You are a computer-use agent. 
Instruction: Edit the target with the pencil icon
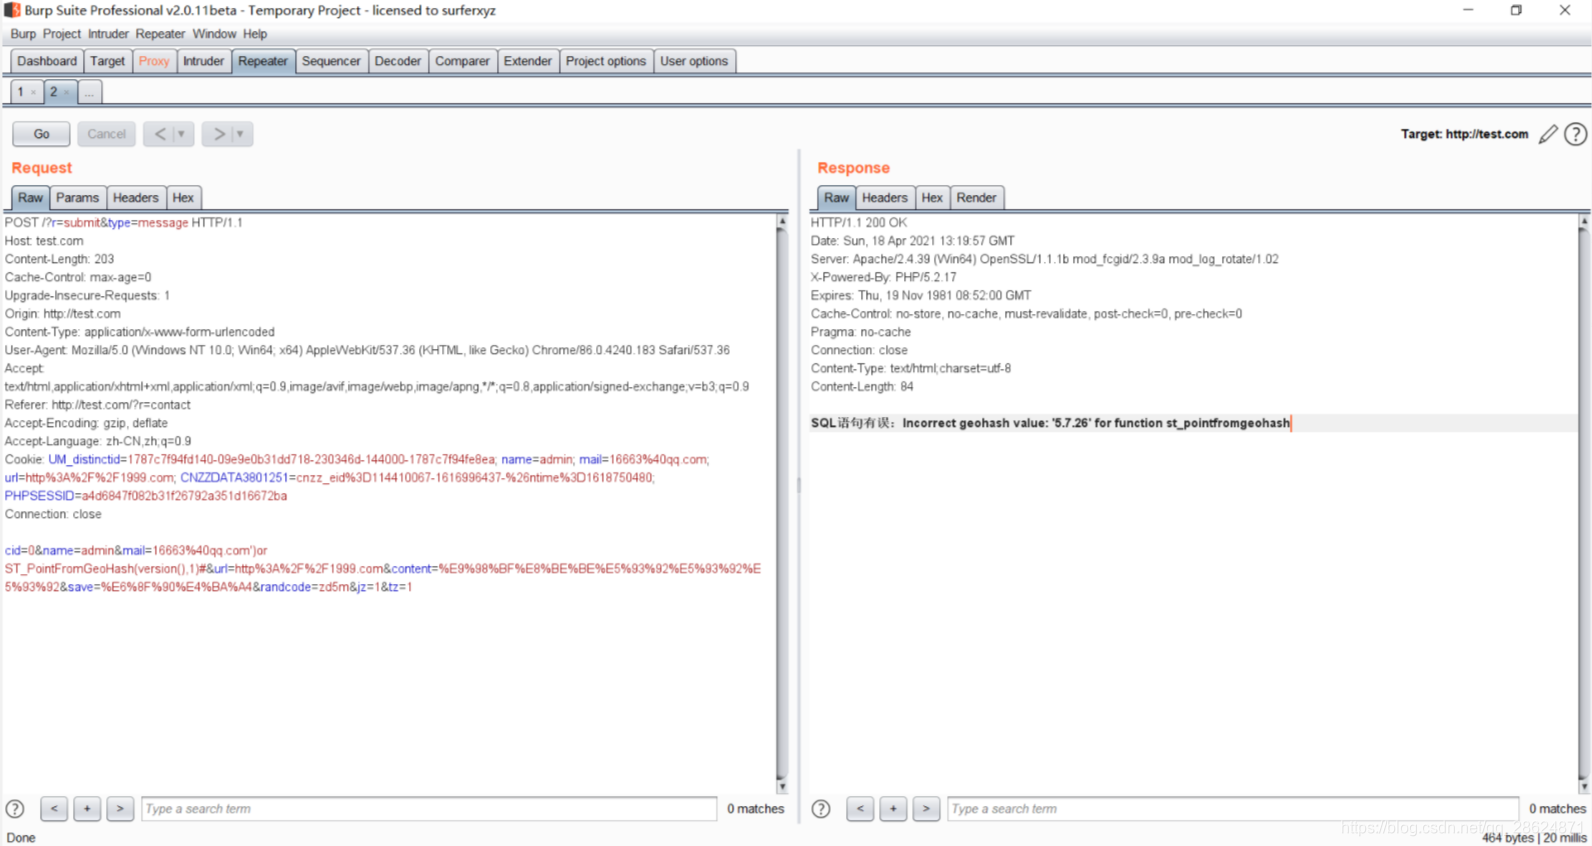1548,134
